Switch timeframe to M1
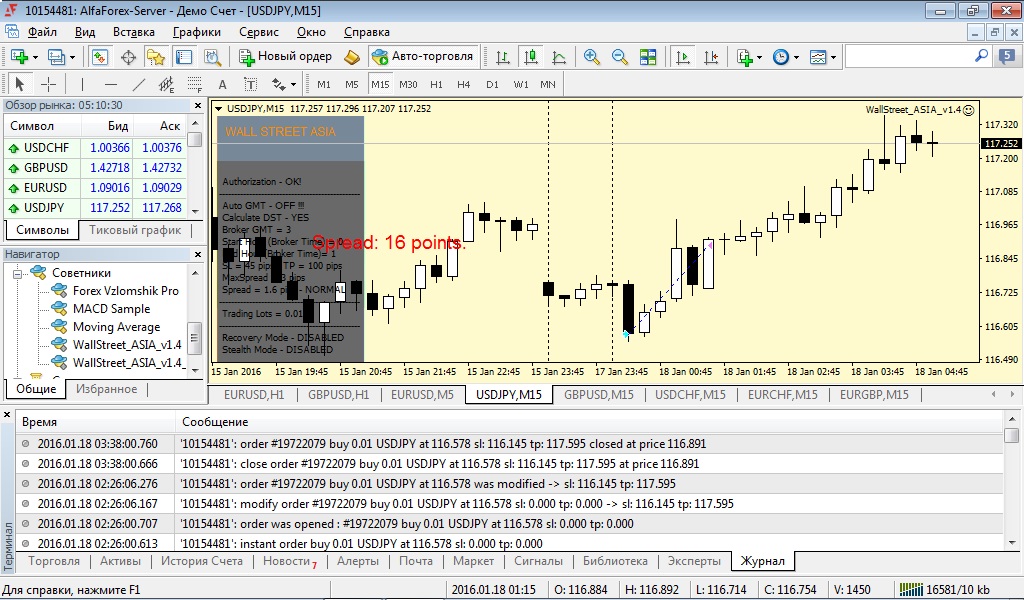1024x600 pixels. click(324, 84)
